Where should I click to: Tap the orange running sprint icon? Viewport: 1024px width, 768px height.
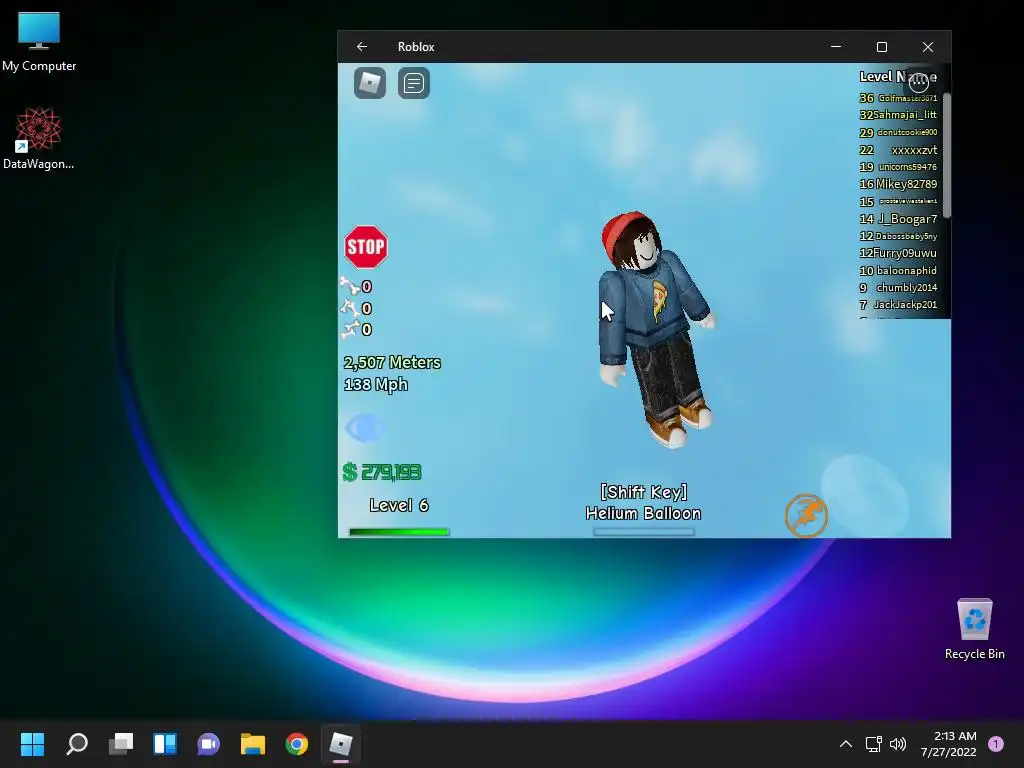pyautogui.click(x=807, y=515)
